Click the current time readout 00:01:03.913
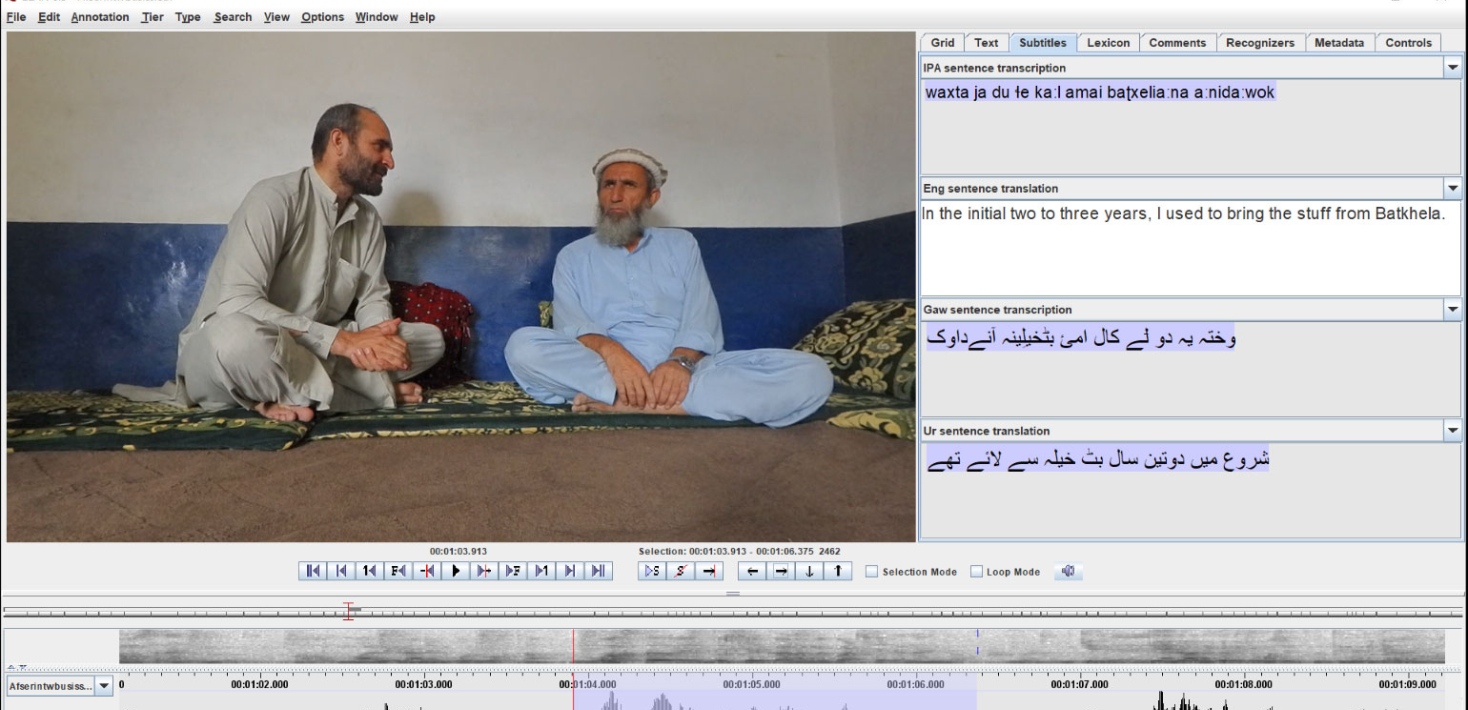 [x=459, y=550]
